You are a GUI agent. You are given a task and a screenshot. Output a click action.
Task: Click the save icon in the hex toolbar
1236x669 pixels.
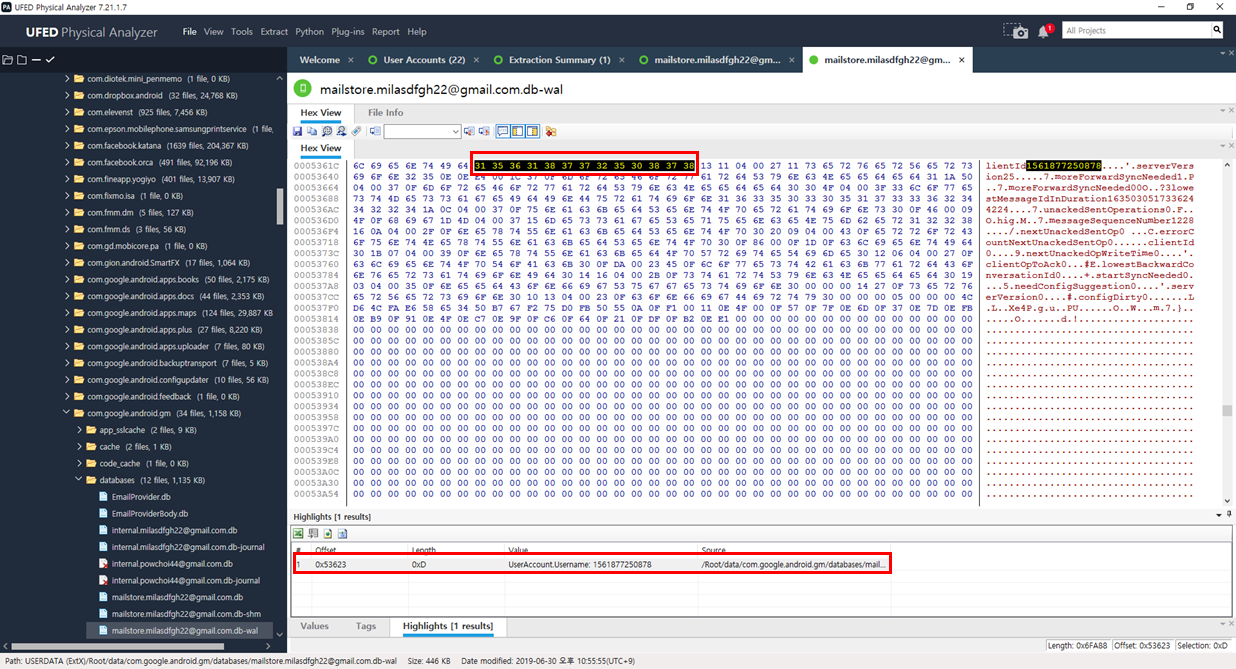coord(297,131)
